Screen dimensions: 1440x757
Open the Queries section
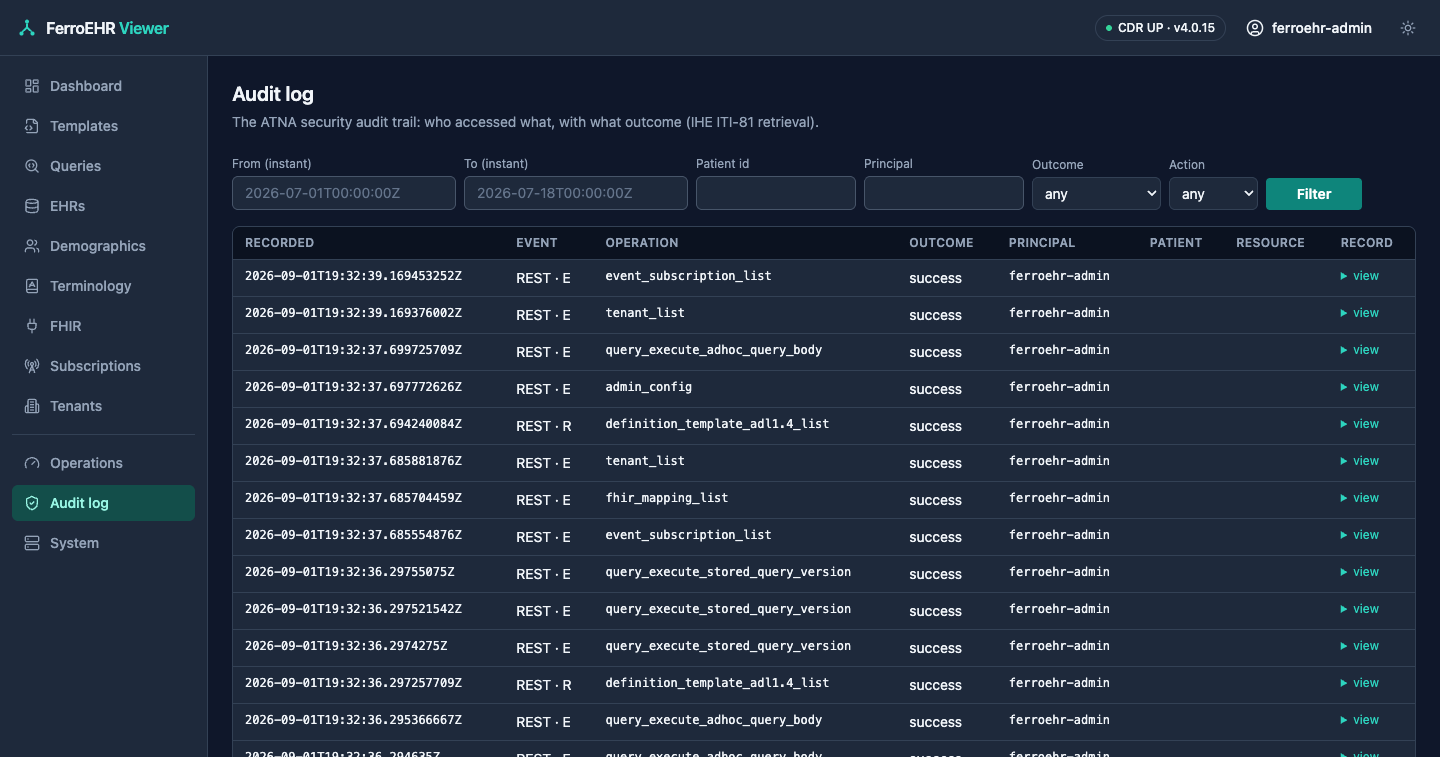point(103,166)
